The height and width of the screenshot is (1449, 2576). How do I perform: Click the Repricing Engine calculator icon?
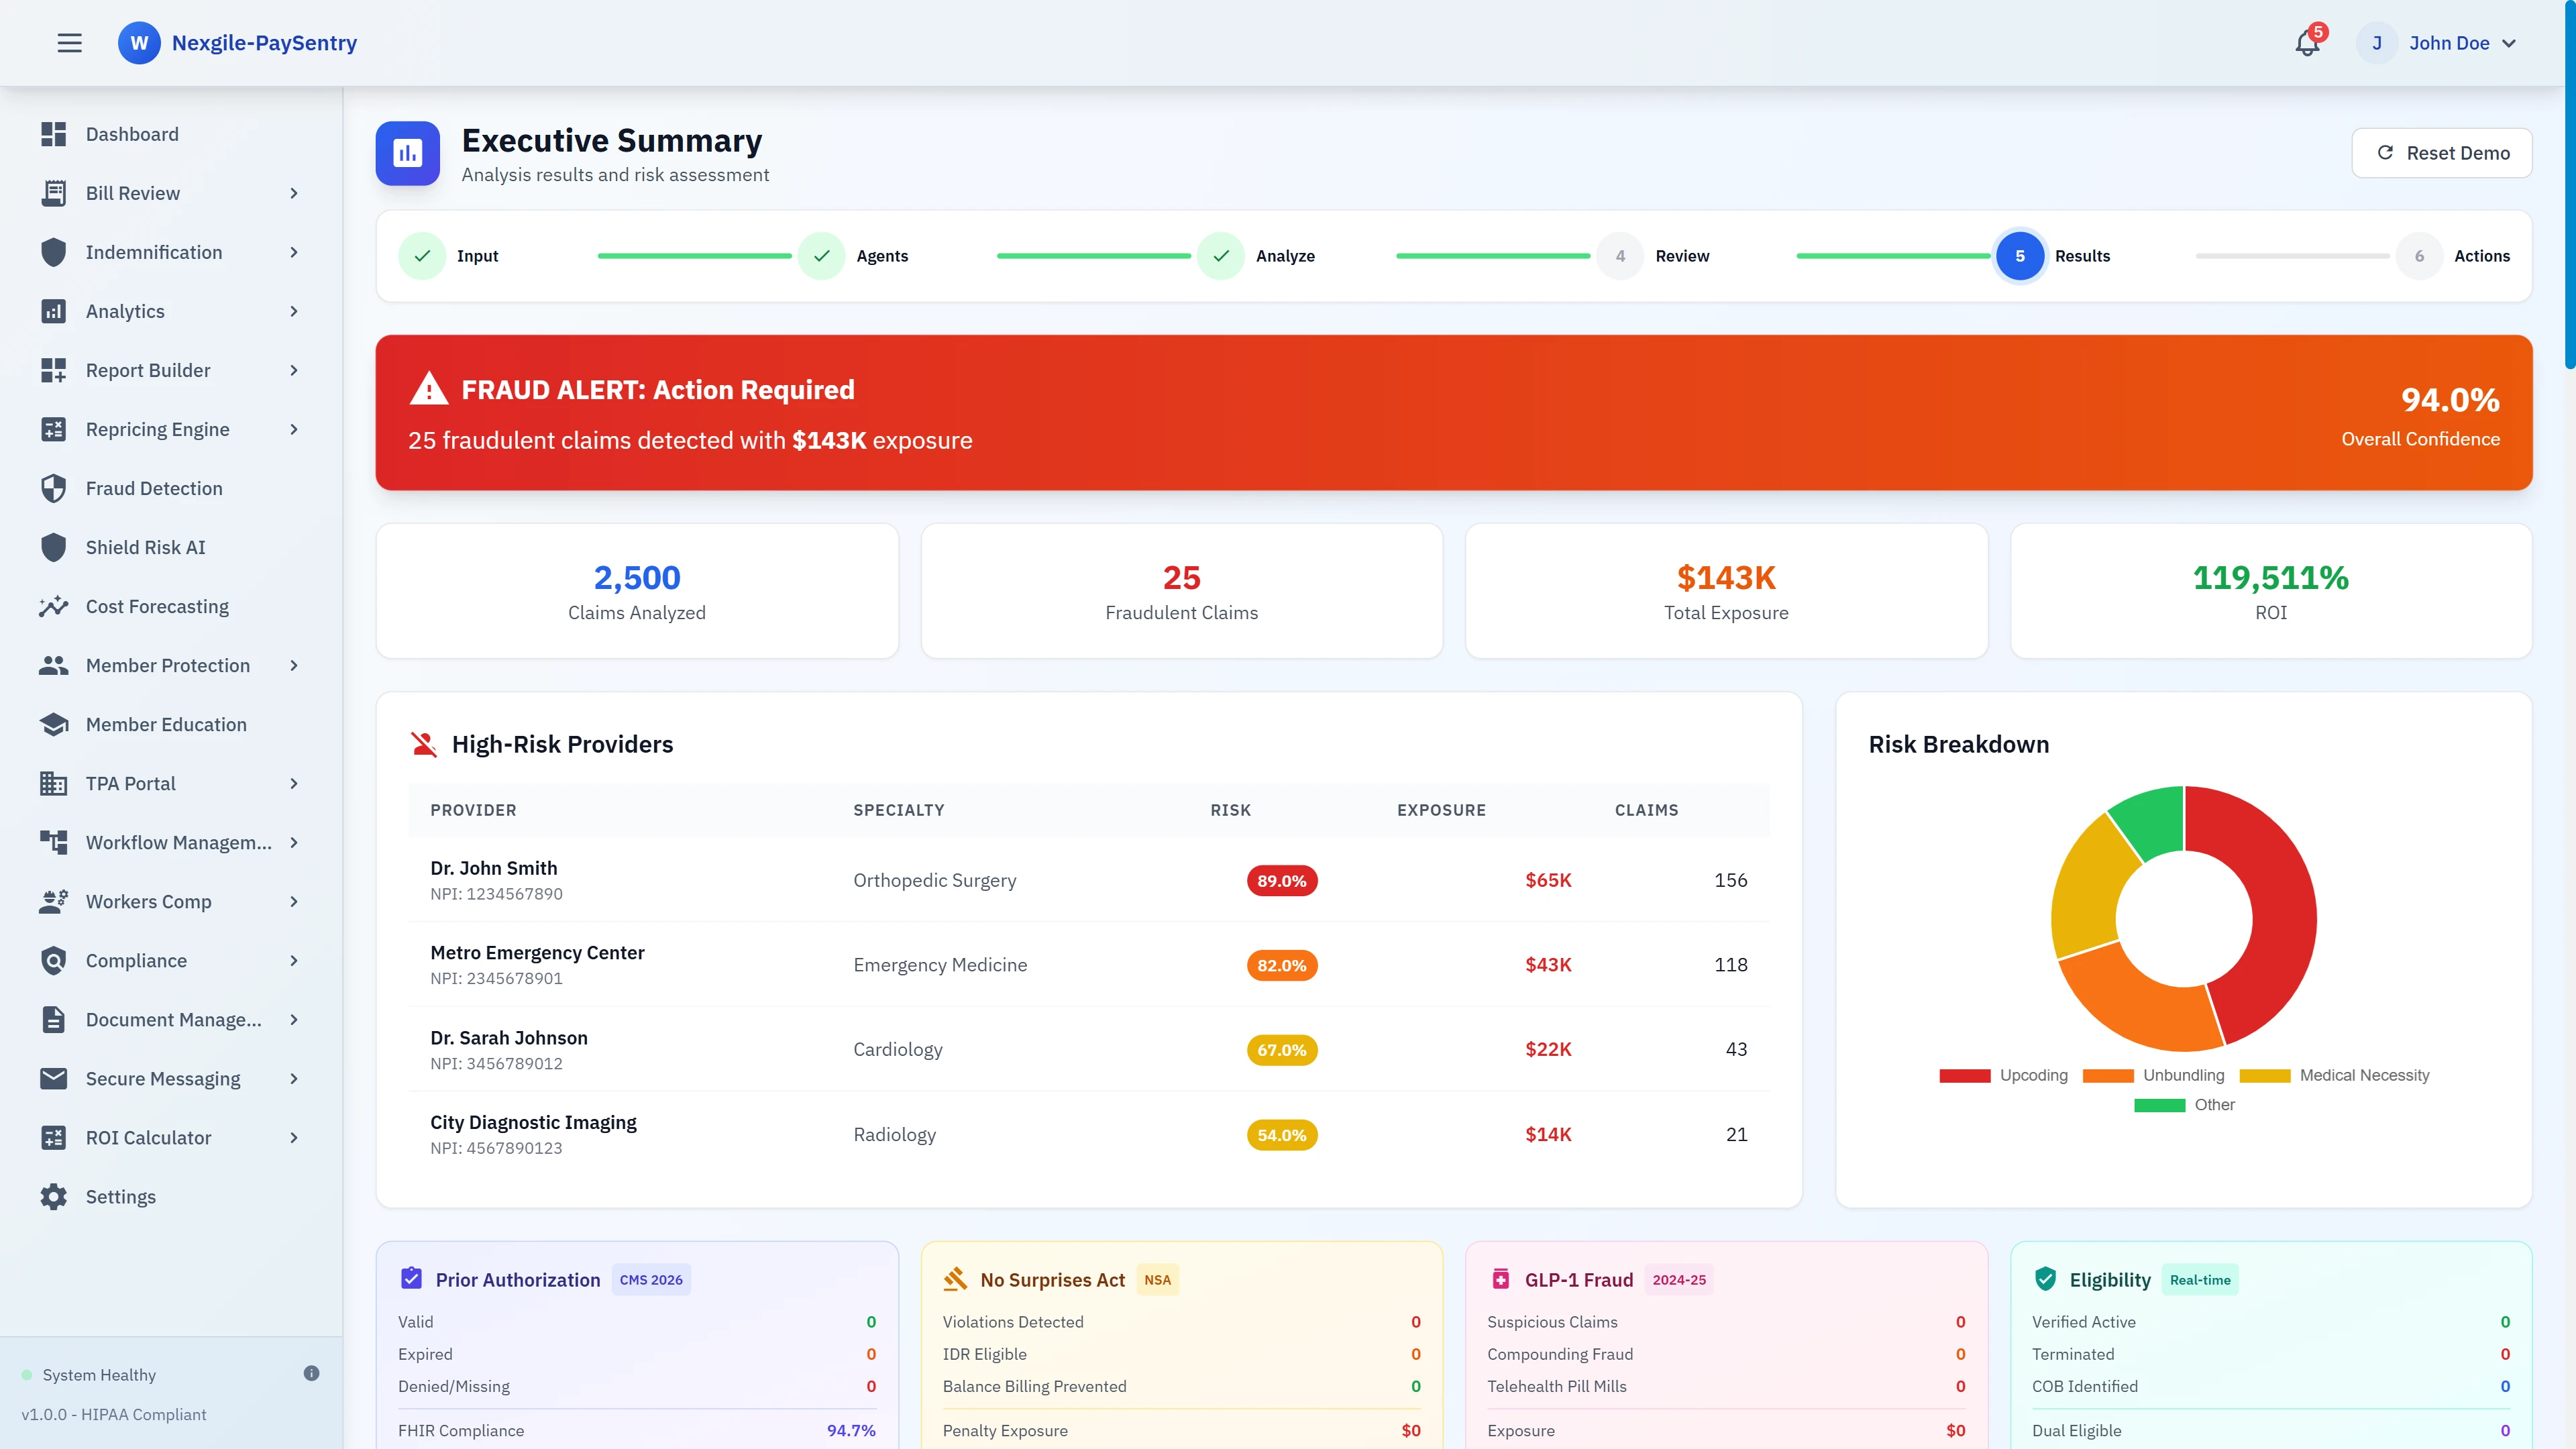[x=54, y=429]
